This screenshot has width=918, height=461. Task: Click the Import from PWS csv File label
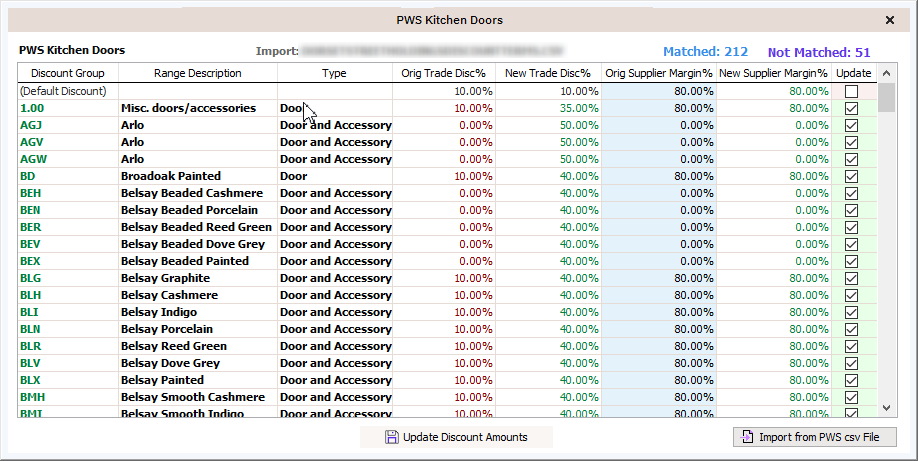[819, 437]
